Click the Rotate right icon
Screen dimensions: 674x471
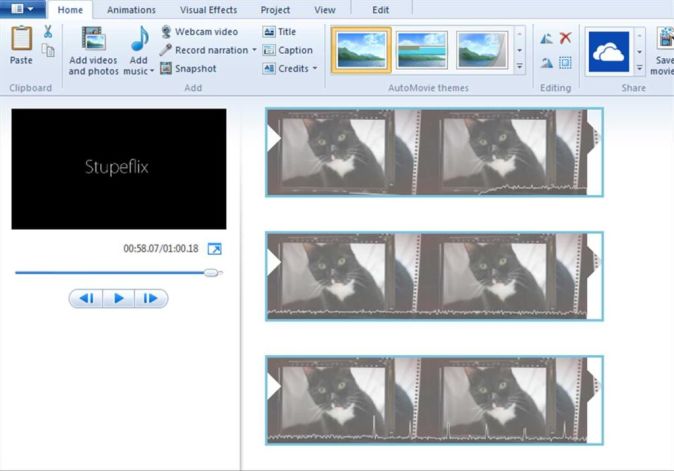[546, 63]
